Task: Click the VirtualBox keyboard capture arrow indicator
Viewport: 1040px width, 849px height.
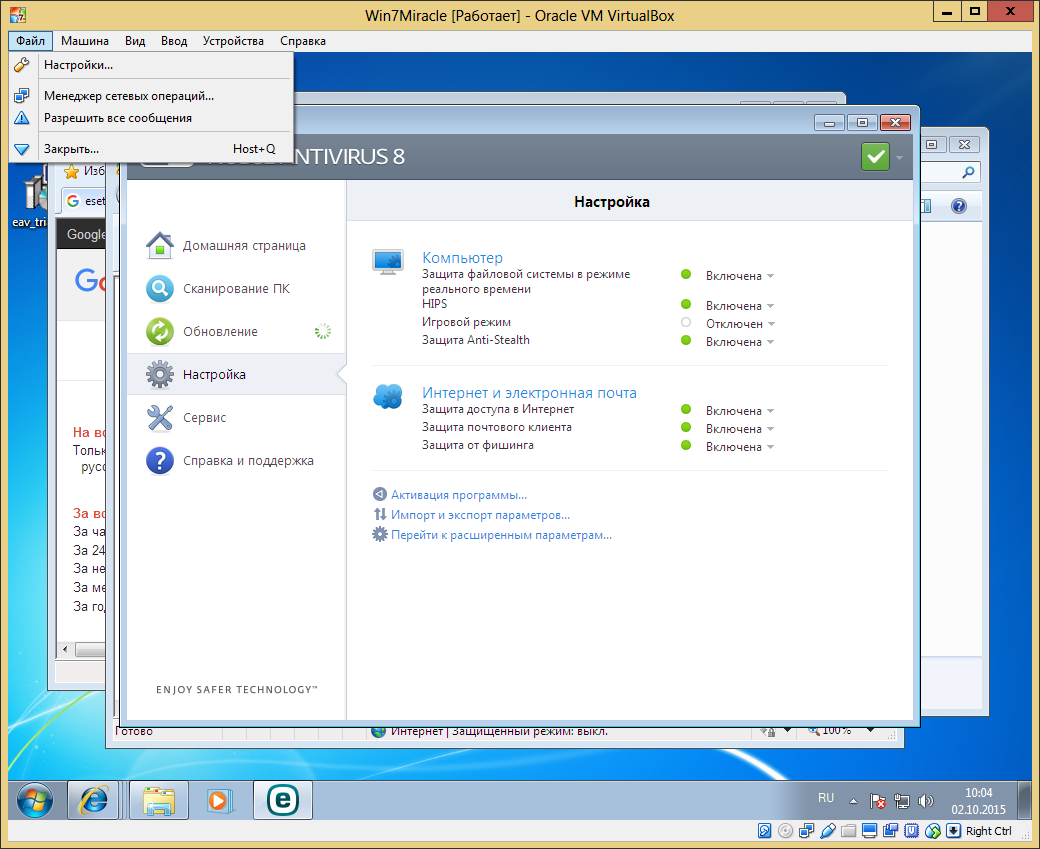Action: click(x=953, y=830)
